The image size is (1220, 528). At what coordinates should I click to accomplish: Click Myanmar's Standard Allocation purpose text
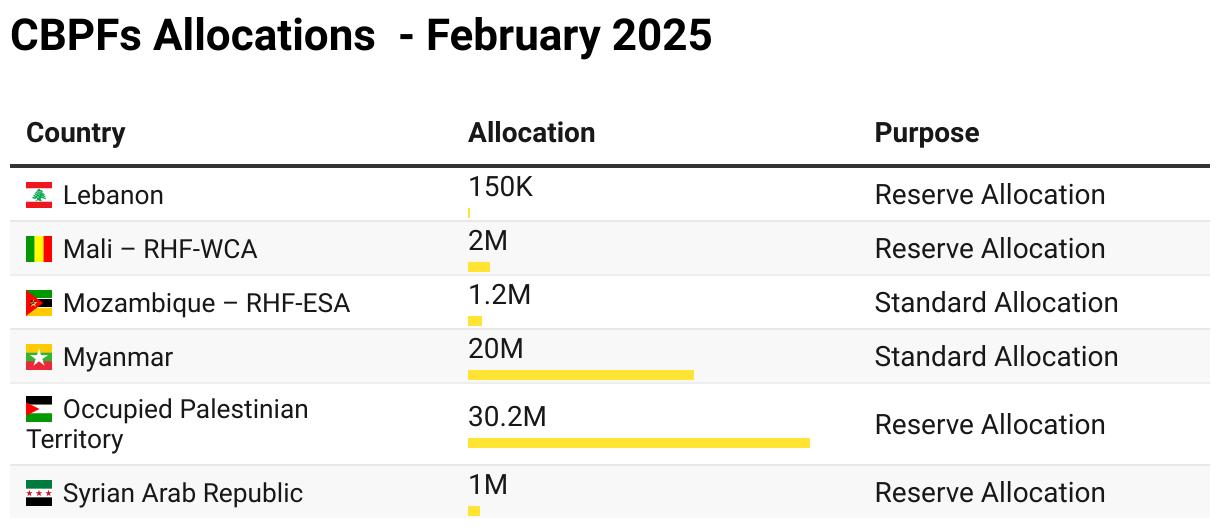[x=996, y=357]
